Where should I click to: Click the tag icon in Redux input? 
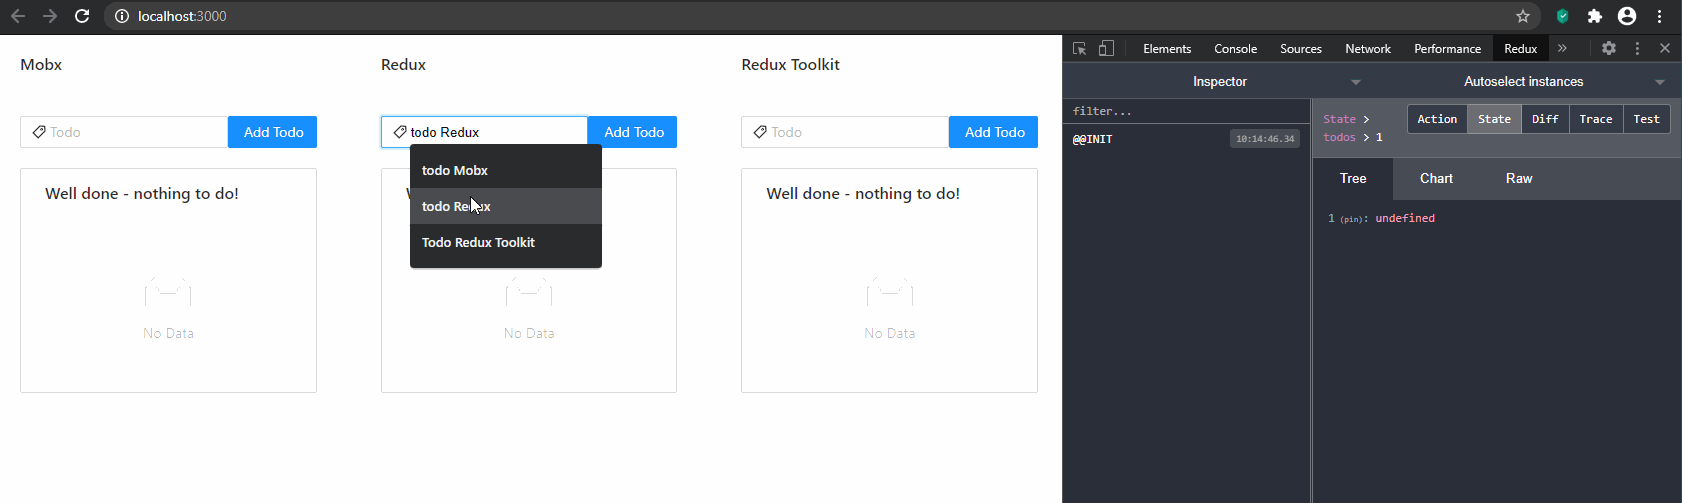click(x=400, y=132)
